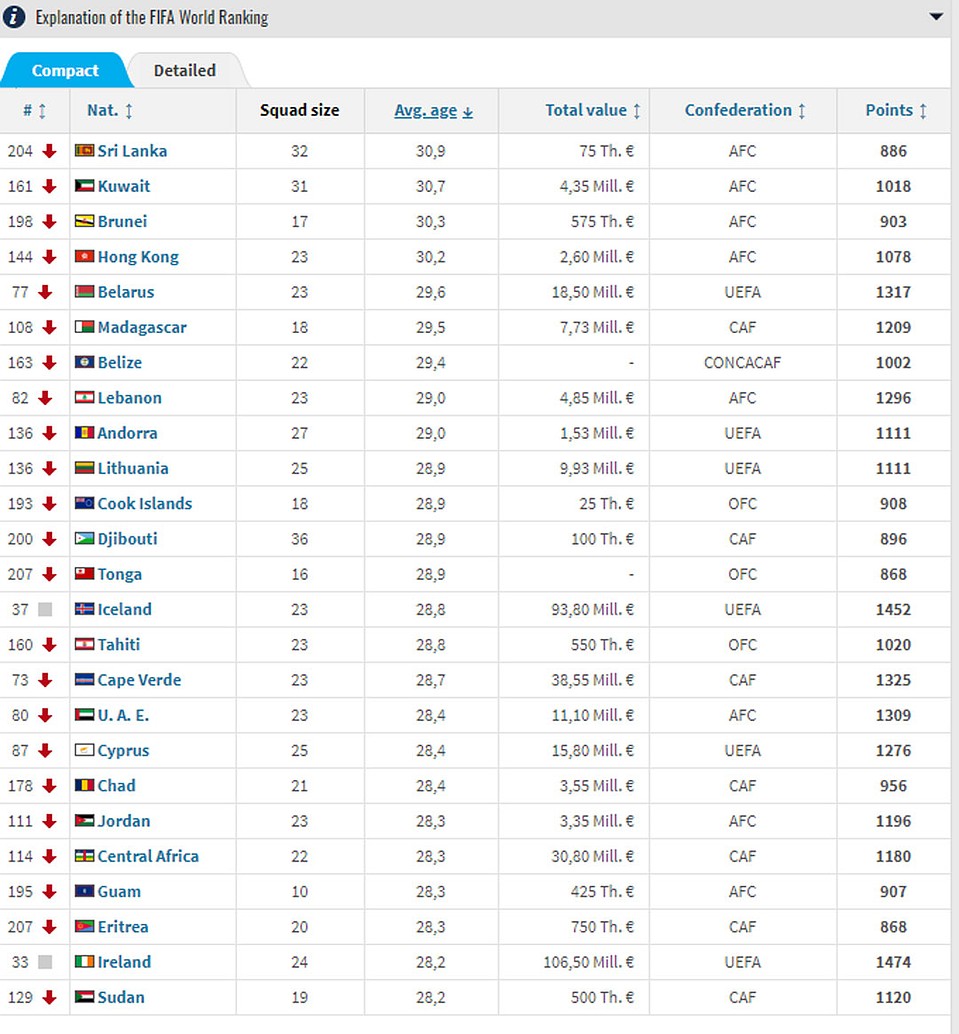Screen dimensions: 959x1034
Task: Go to Andorra team page
Action: [127, 433]
